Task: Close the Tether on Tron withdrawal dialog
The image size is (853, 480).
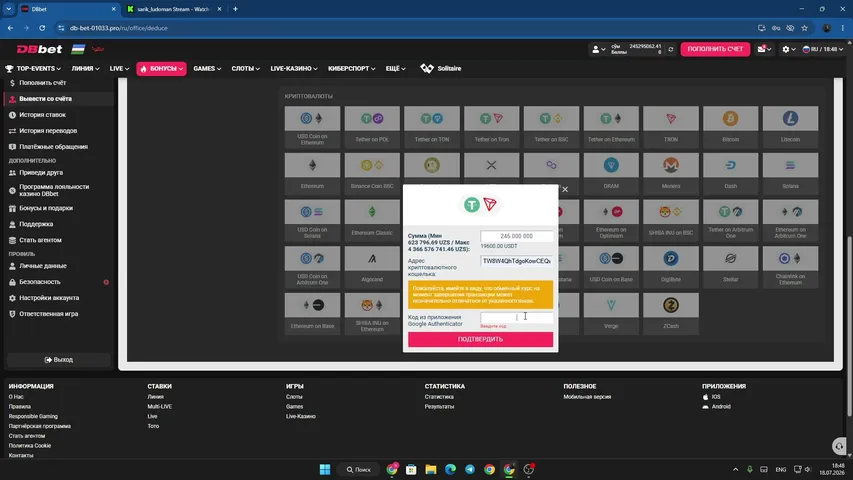Action: tap(565, 189)
